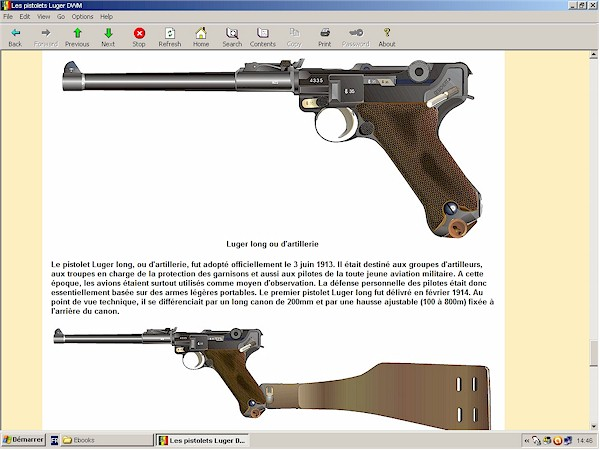Open the File menu

pyautogui.click(x=8, y=16)
